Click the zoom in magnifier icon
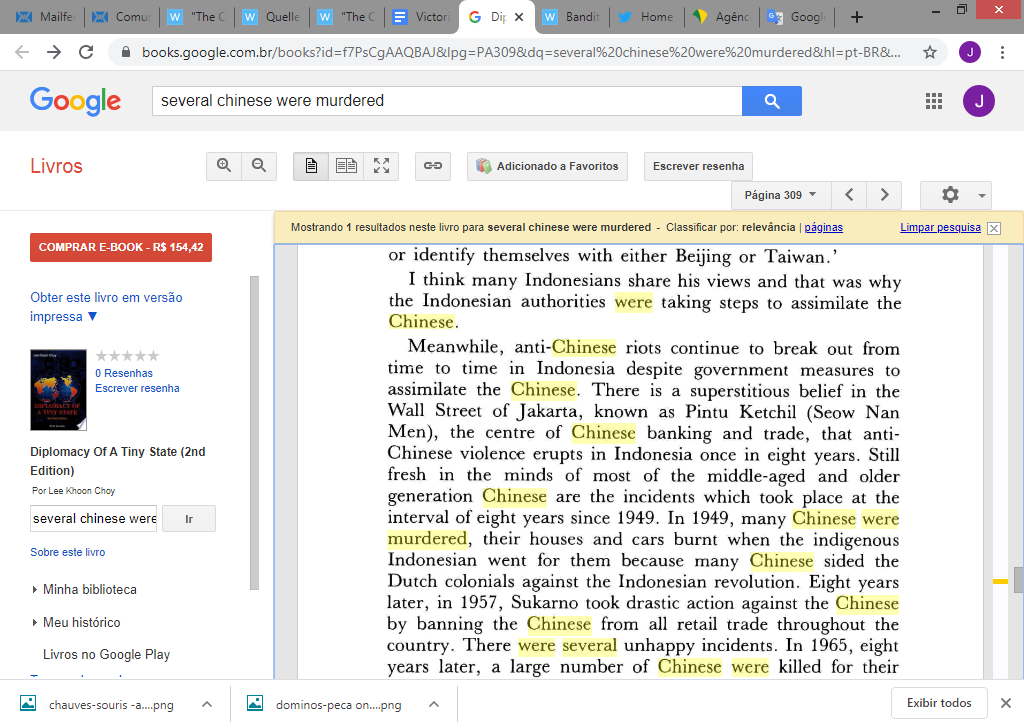Screen dimensions: 1024x728 pos(224,166)
